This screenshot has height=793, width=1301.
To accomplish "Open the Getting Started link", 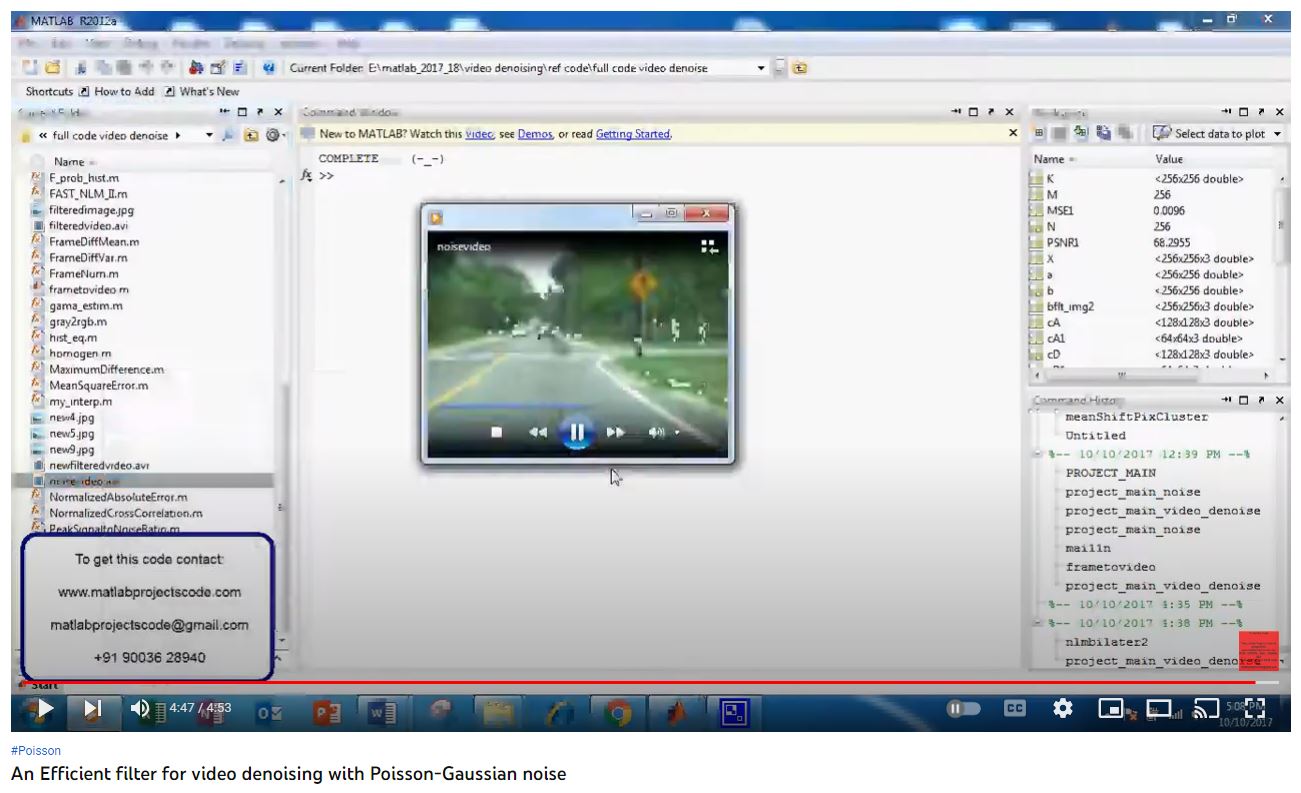I will click(633, 134).
